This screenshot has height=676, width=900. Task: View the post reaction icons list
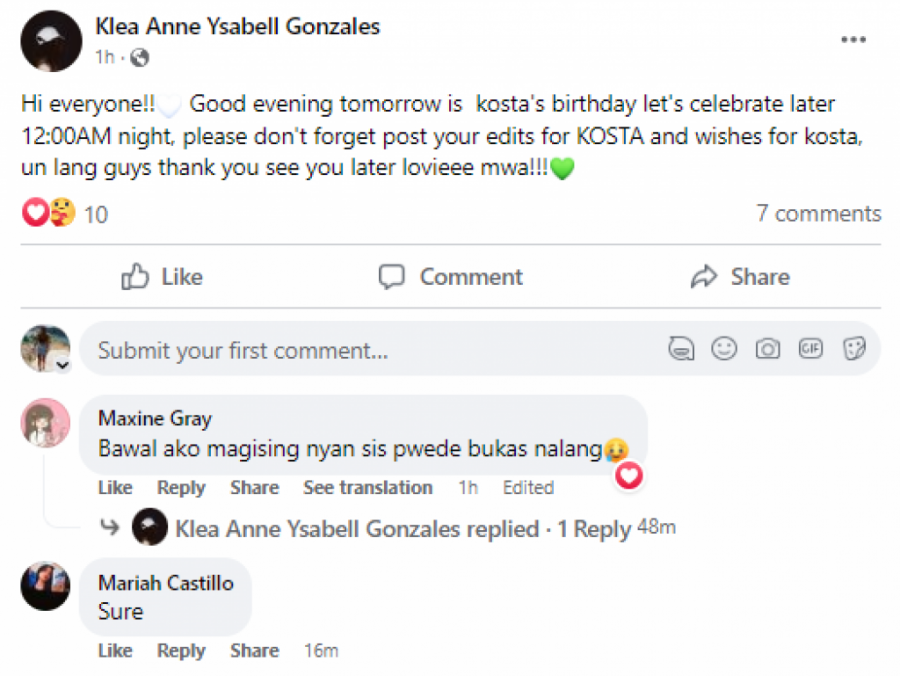[x=48, y=213]
